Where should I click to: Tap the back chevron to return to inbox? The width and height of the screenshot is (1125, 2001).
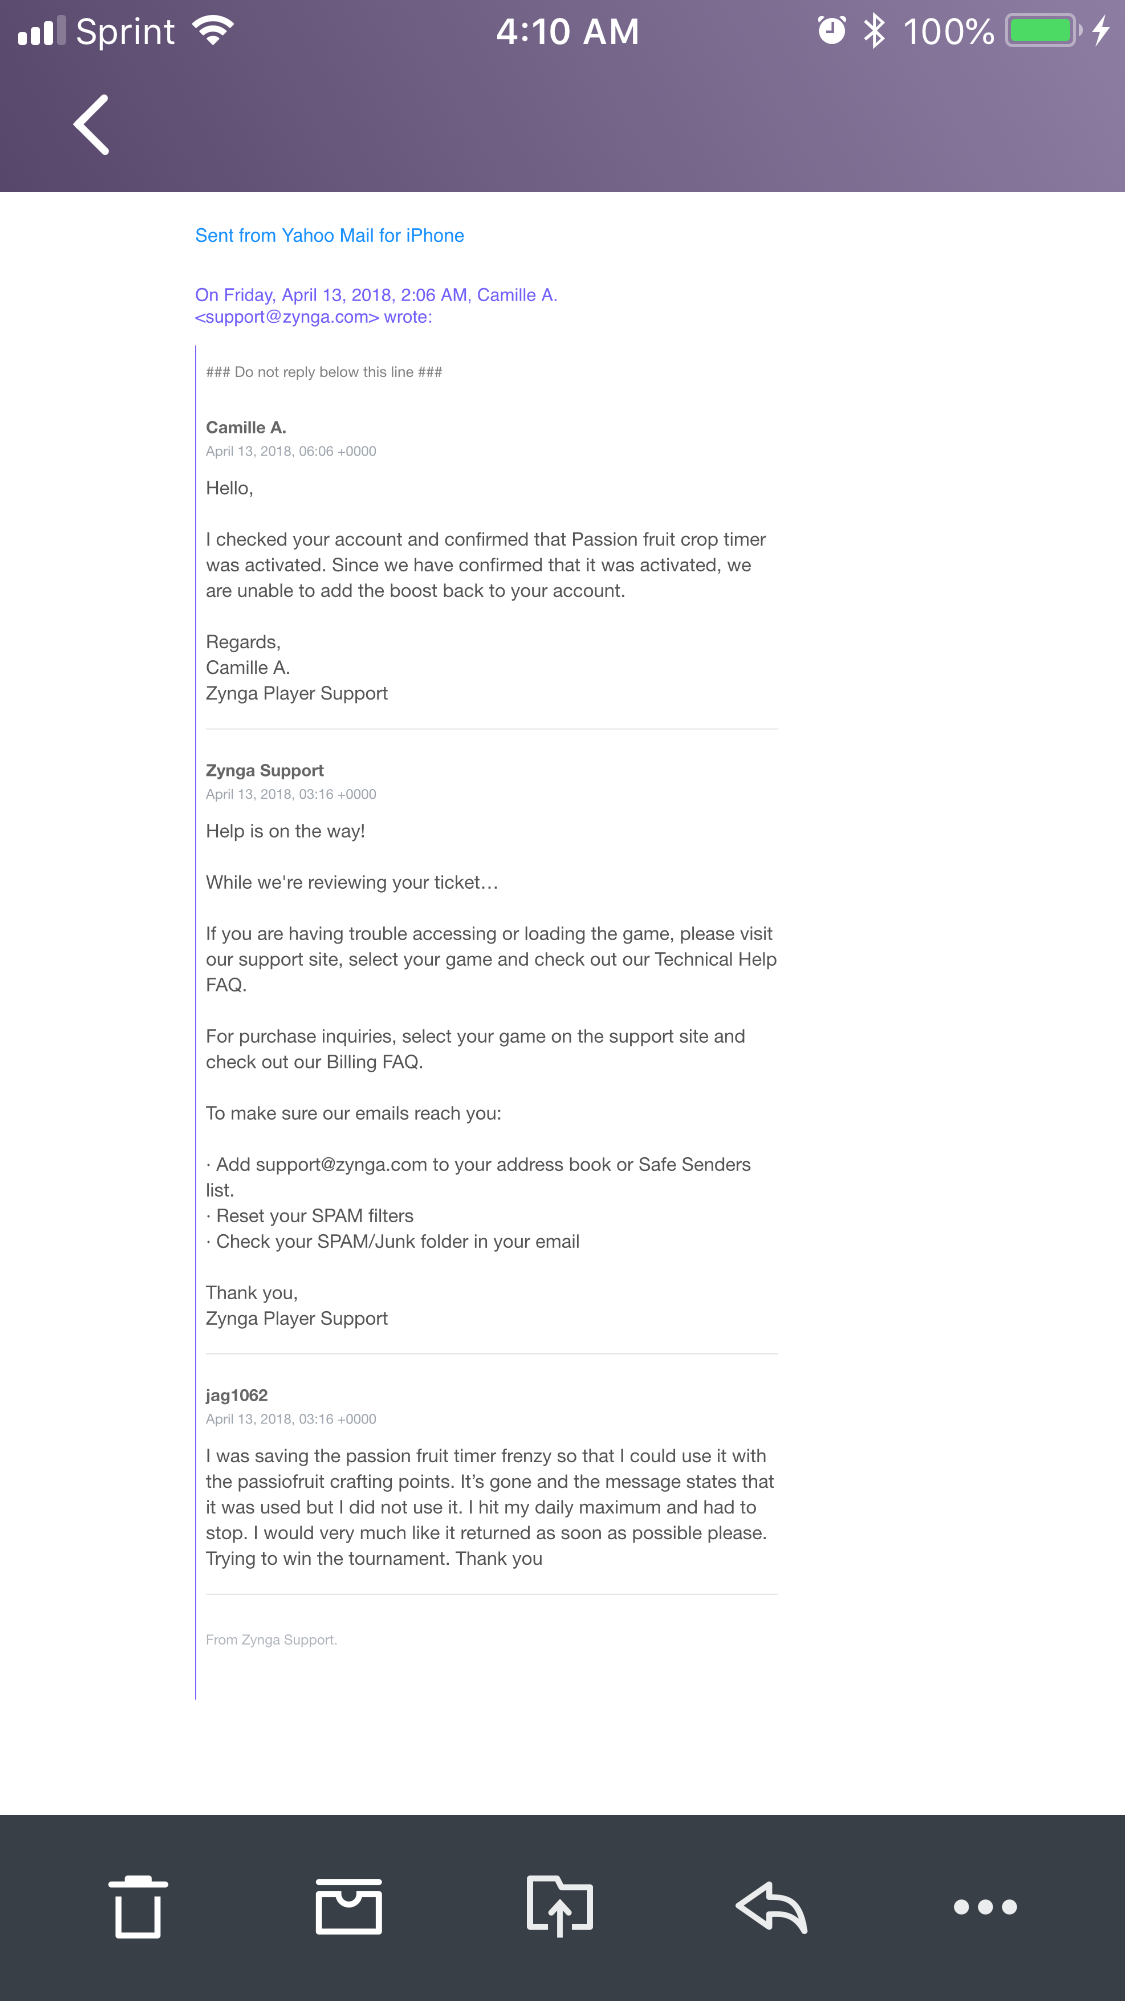click(x=90, y=124)
